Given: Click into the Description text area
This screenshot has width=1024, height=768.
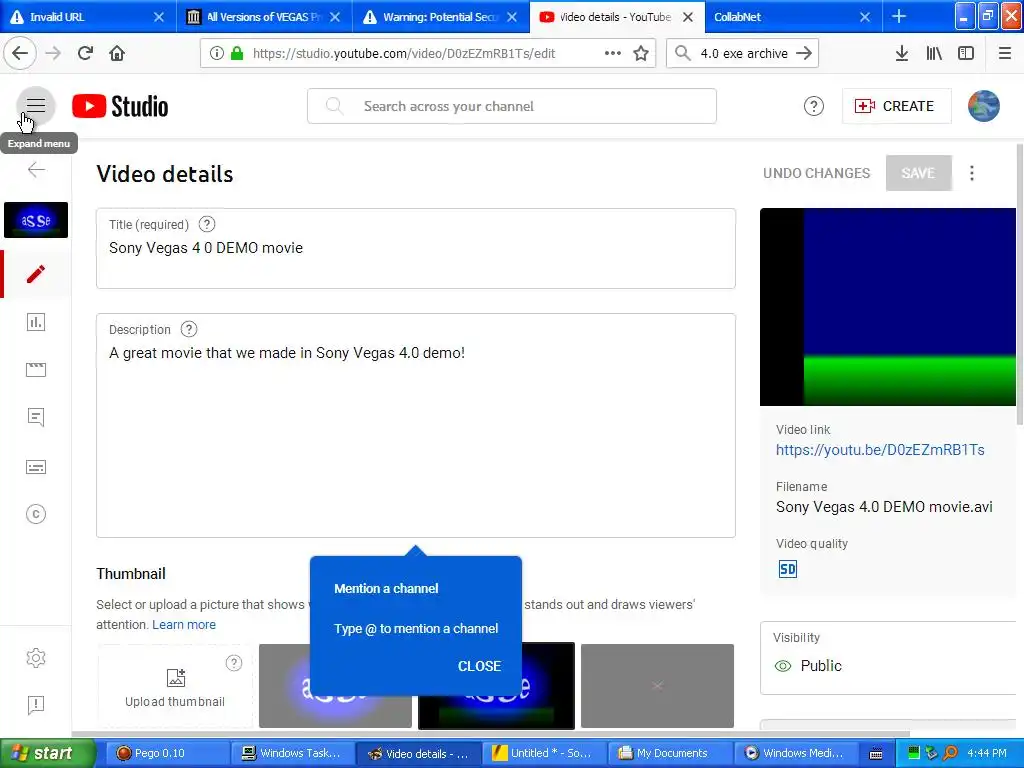Looking at the screenshot, I should click(415, 426).
